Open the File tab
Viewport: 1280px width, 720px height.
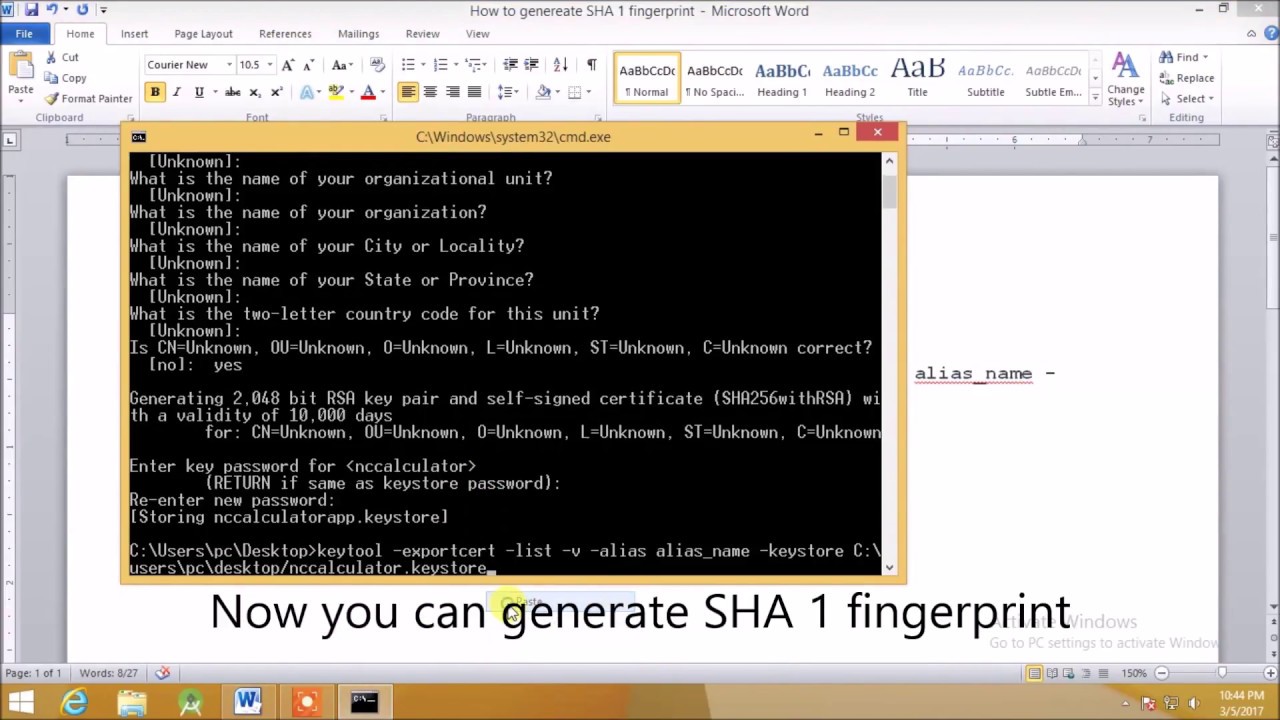(24, 33)
